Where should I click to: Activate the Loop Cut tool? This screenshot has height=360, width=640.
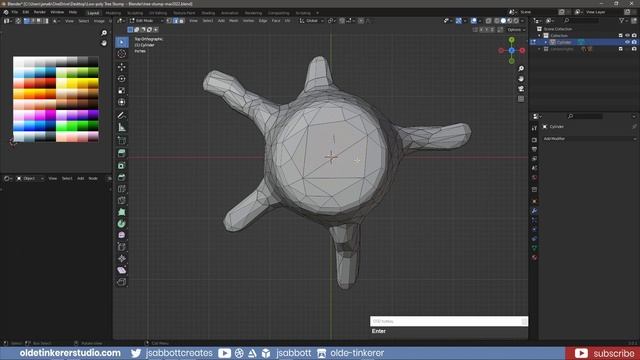pyautogui.click(x=122, y=189)
